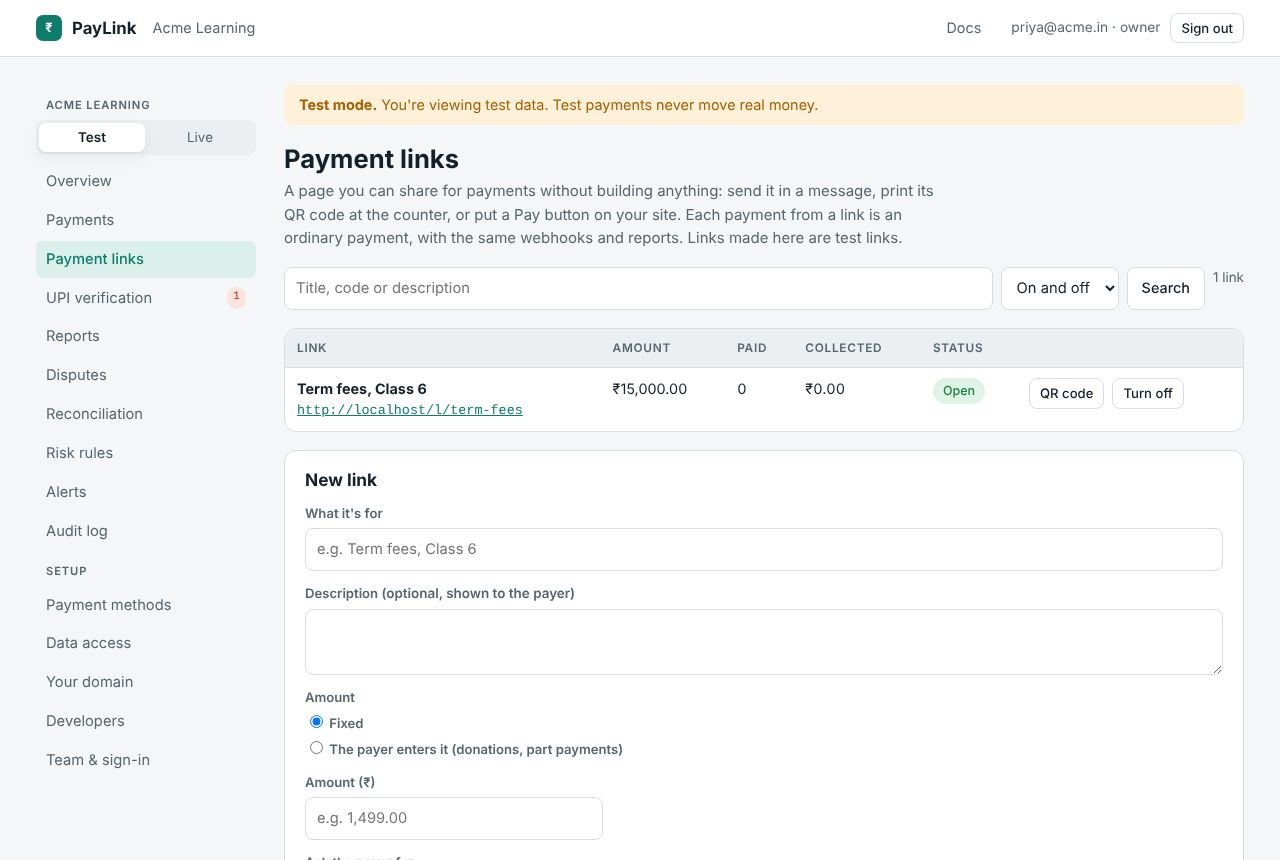Open Your domain settings
1280x860 pixels.
pos(146,682)
